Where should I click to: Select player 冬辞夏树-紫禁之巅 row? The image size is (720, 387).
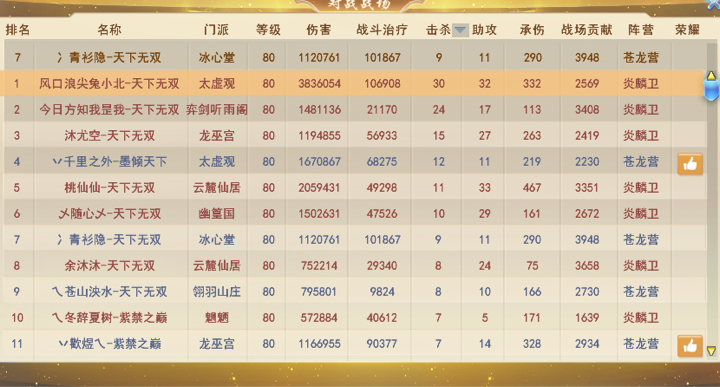point(354,317)
